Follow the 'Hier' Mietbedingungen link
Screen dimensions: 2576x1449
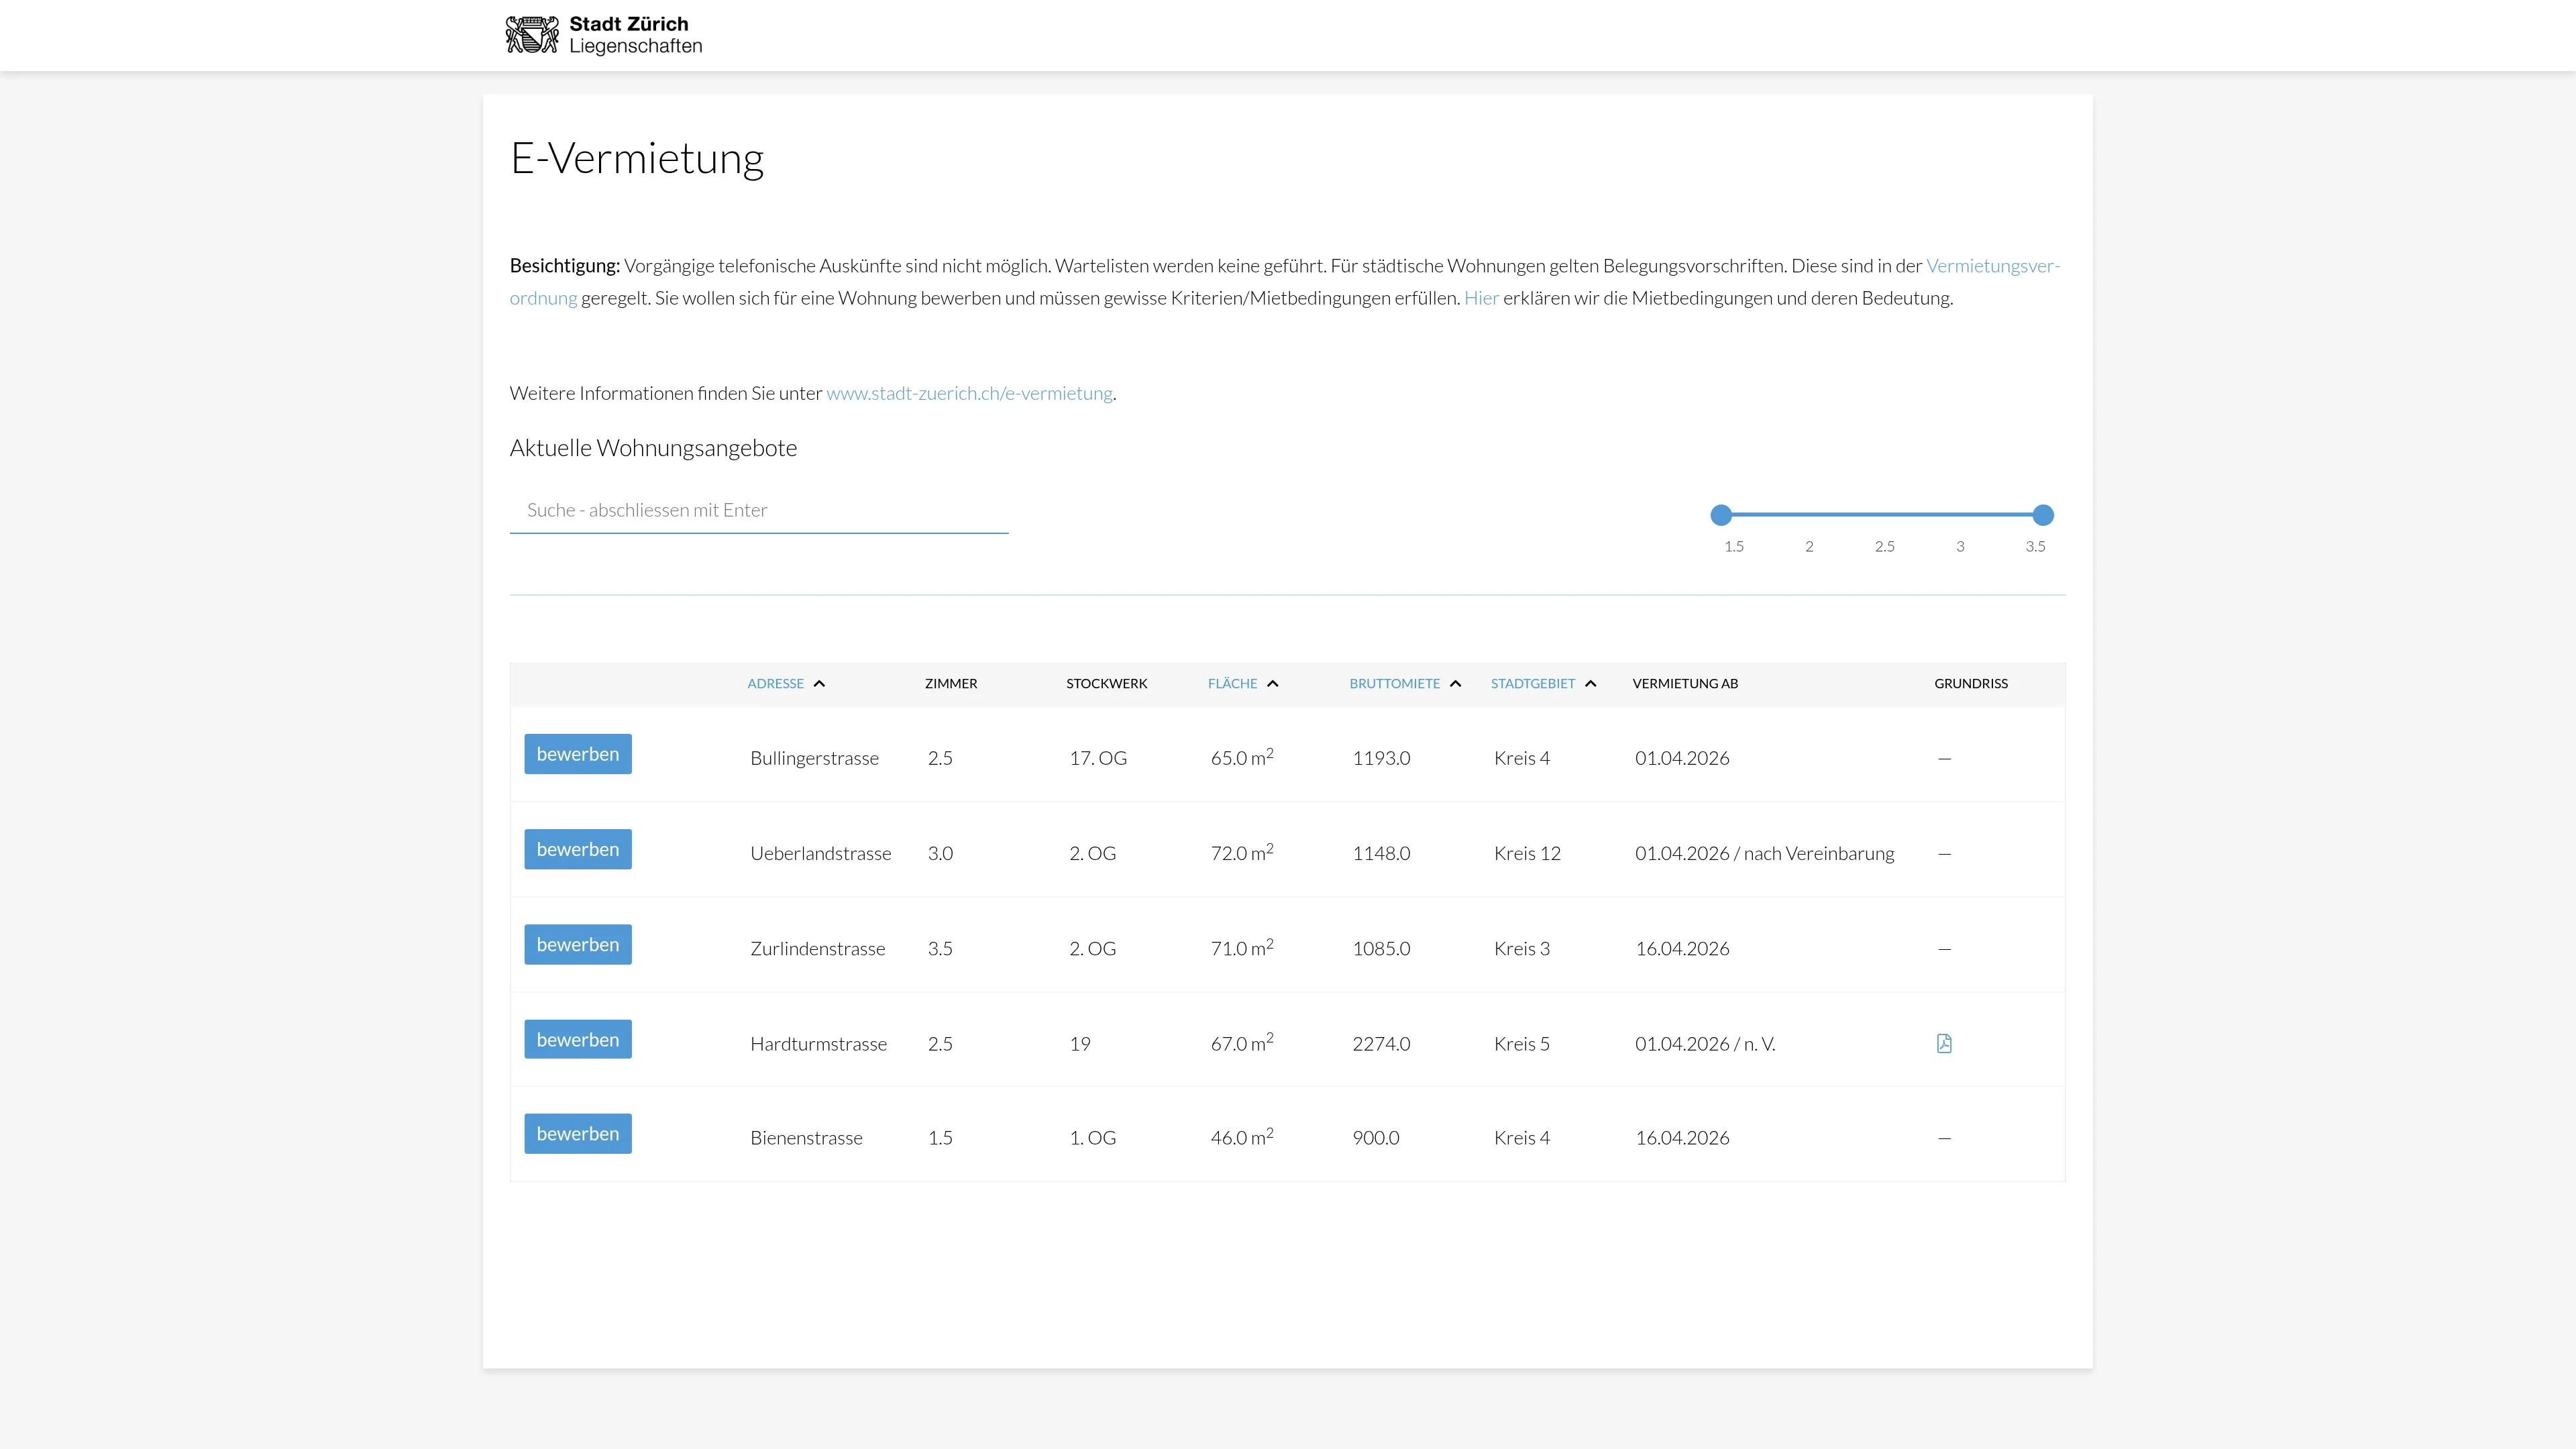(1481, 298)
